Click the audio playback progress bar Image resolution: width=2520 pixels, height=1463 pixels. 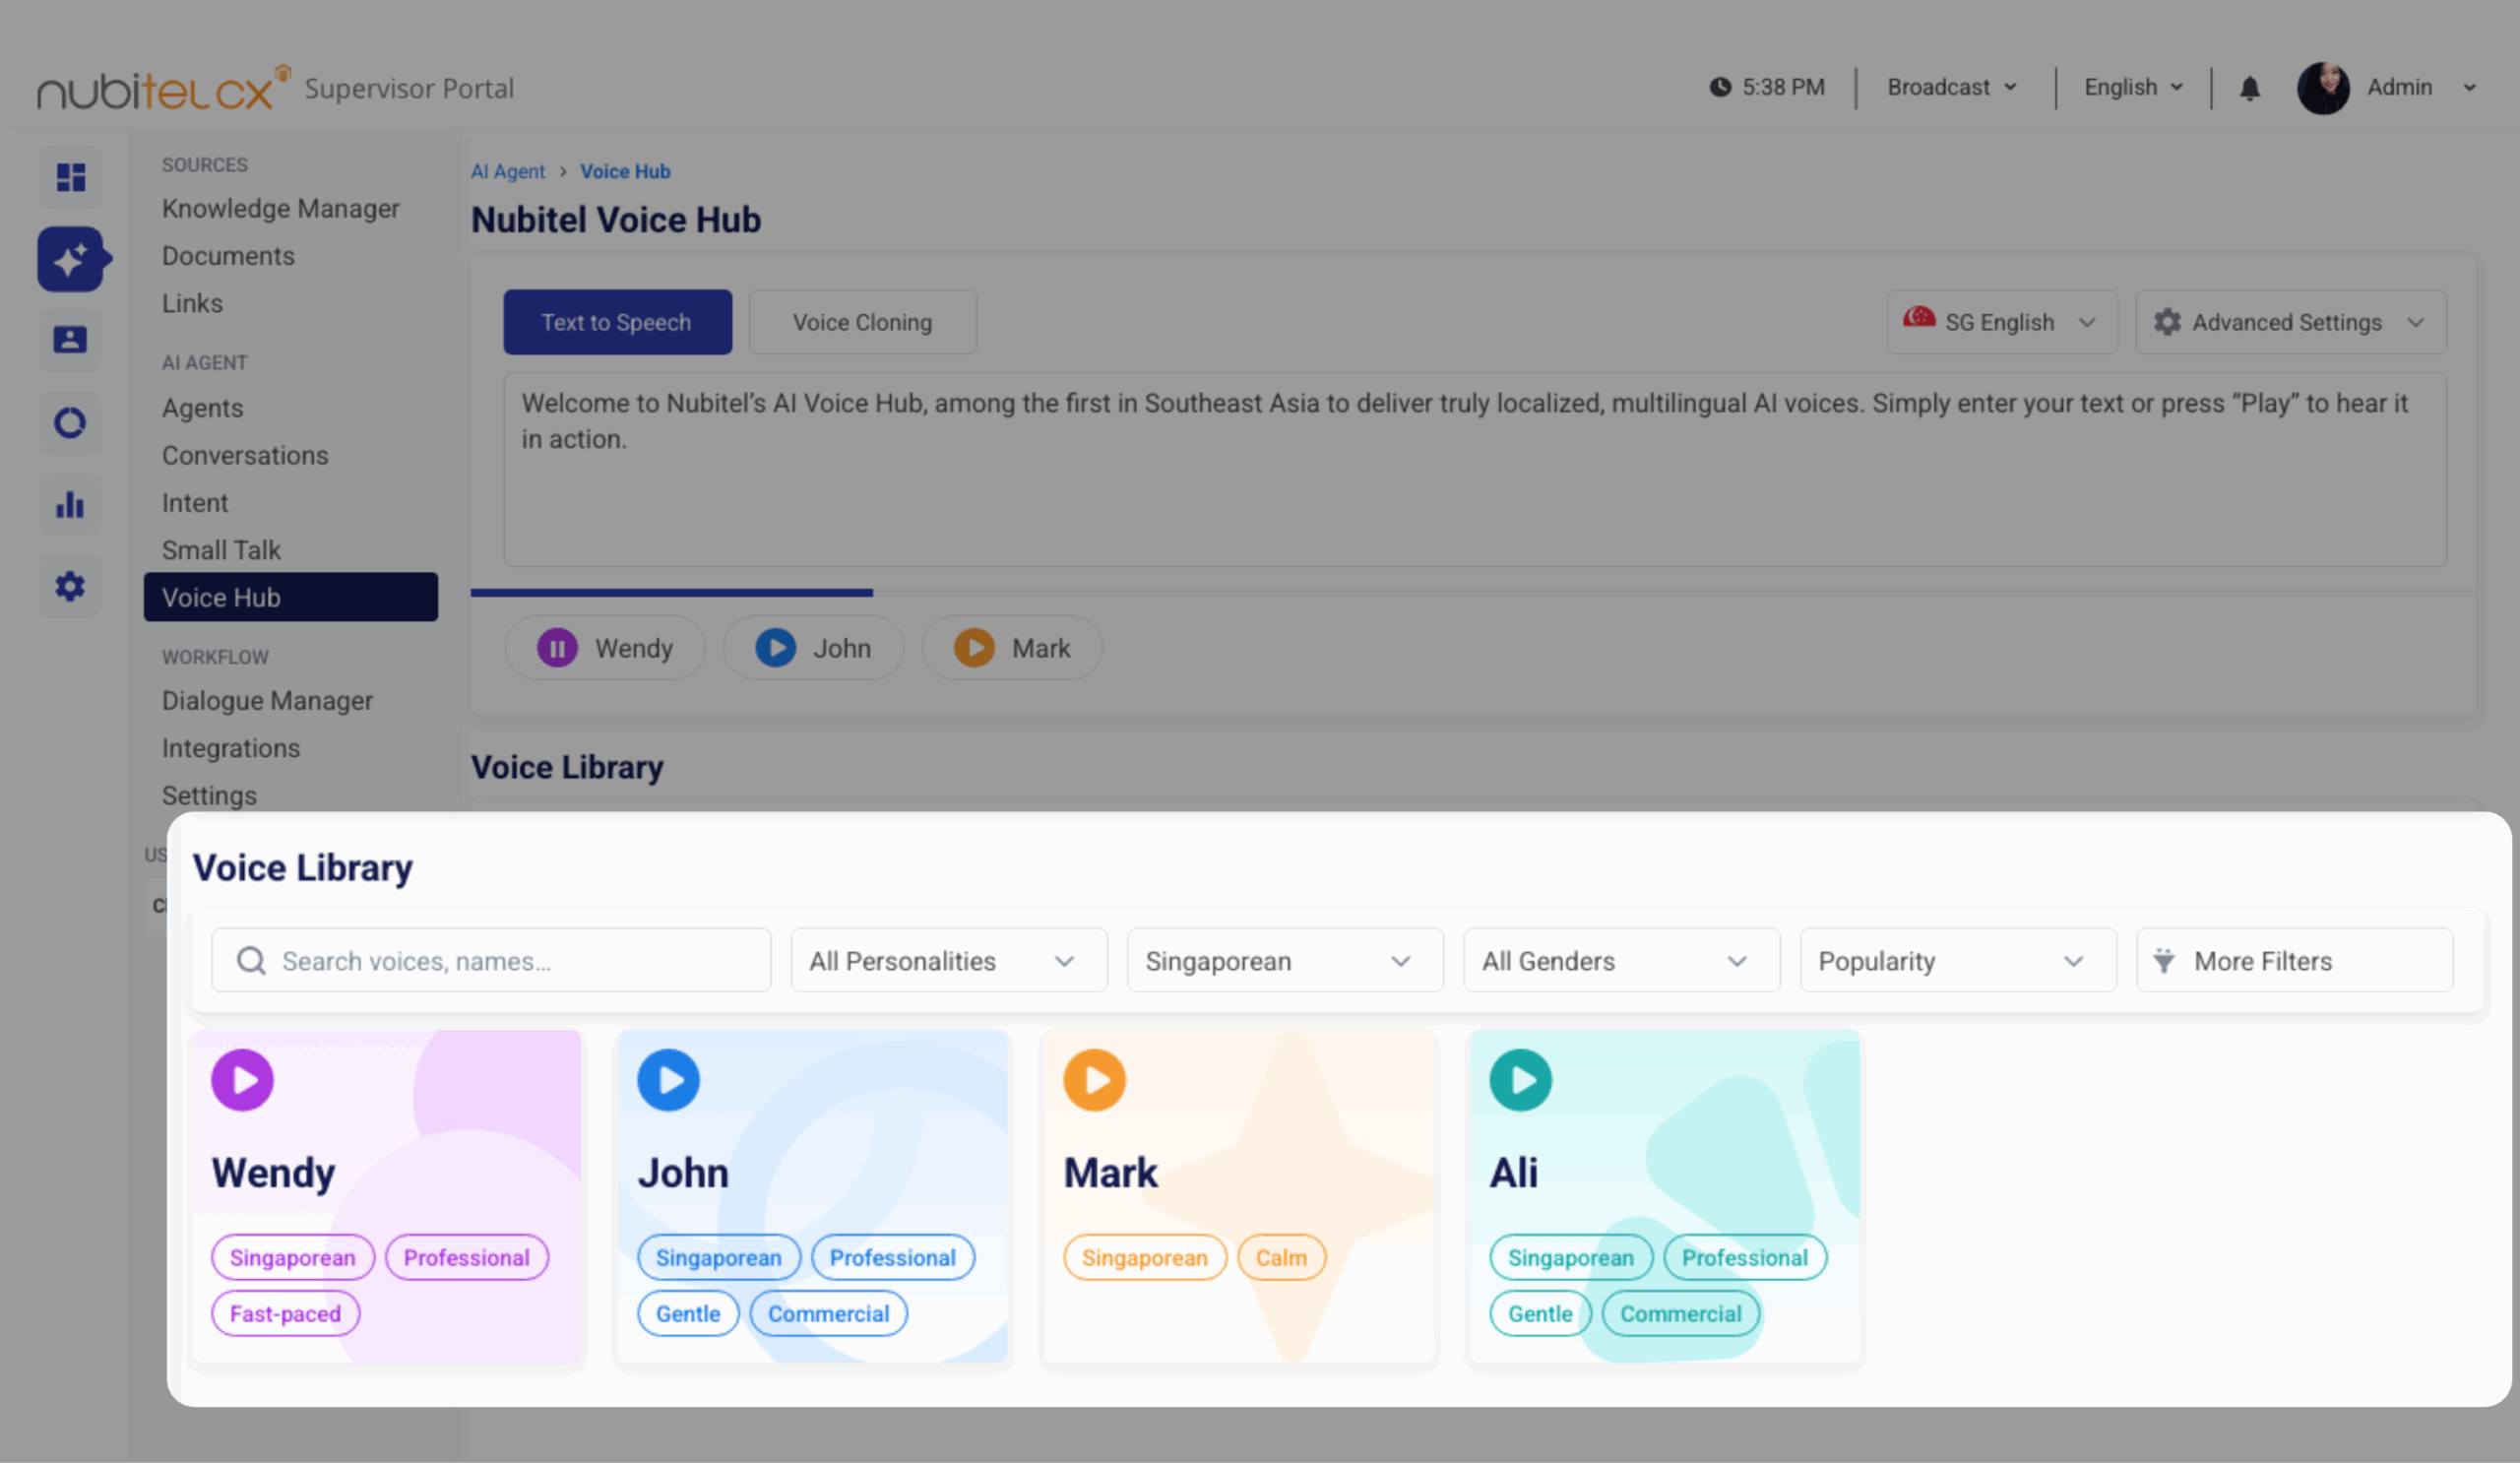coord(1473,593)
